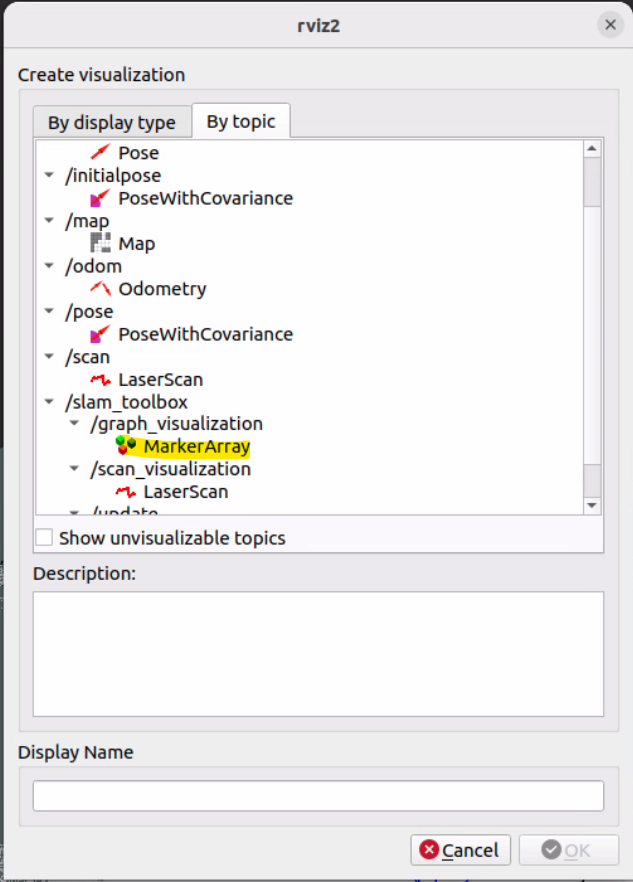
Task: Select the Map grid icon under /map
Action: 101,243
